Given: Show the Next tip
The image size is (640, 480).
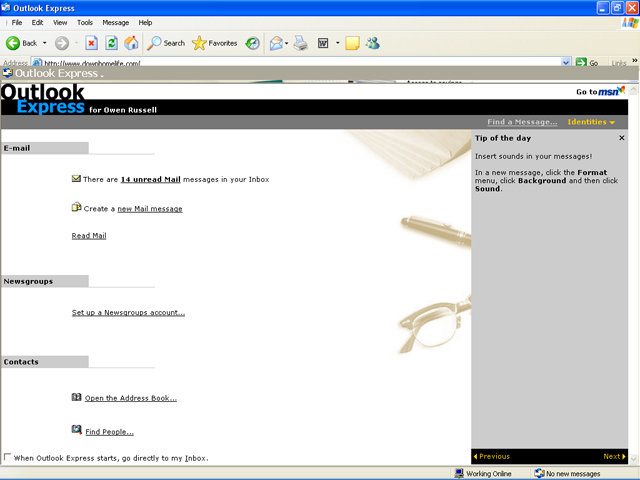Looking at the screenshot, I should point(614,456).
